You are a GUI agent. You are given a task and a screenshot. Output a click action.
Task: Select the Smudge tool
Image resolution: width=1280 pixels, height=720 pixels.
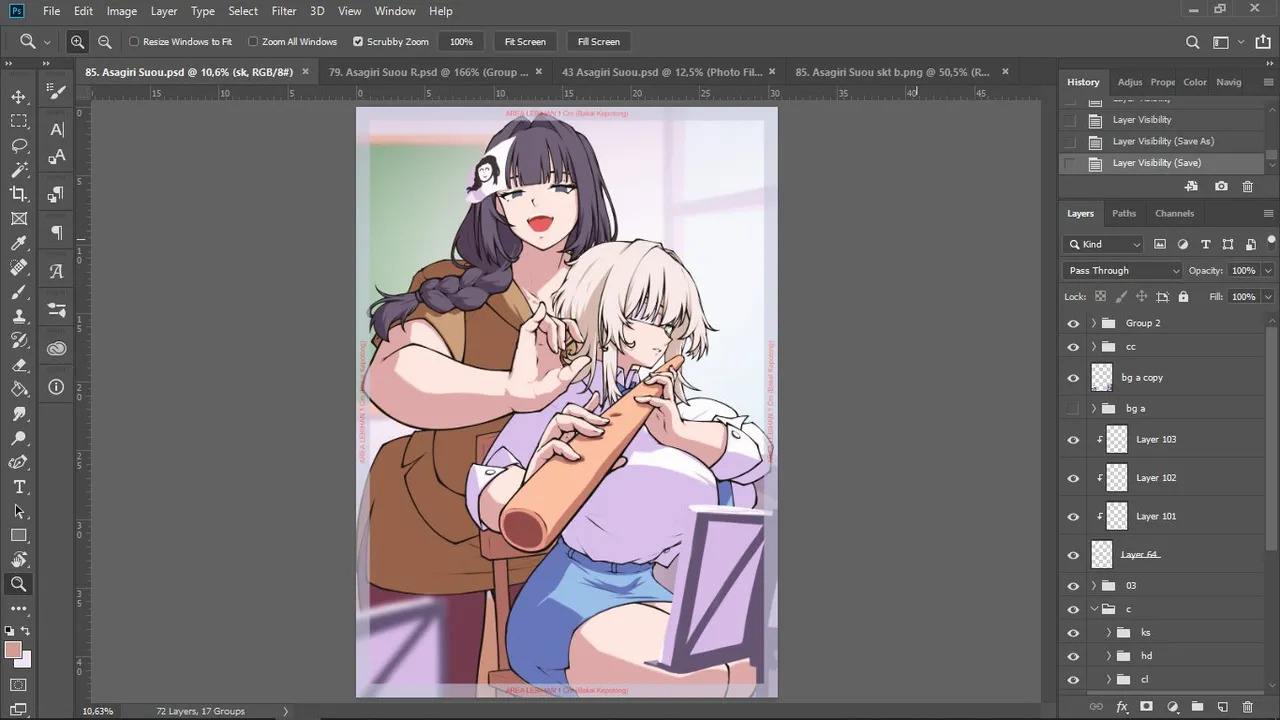click(x=19, y=414)
